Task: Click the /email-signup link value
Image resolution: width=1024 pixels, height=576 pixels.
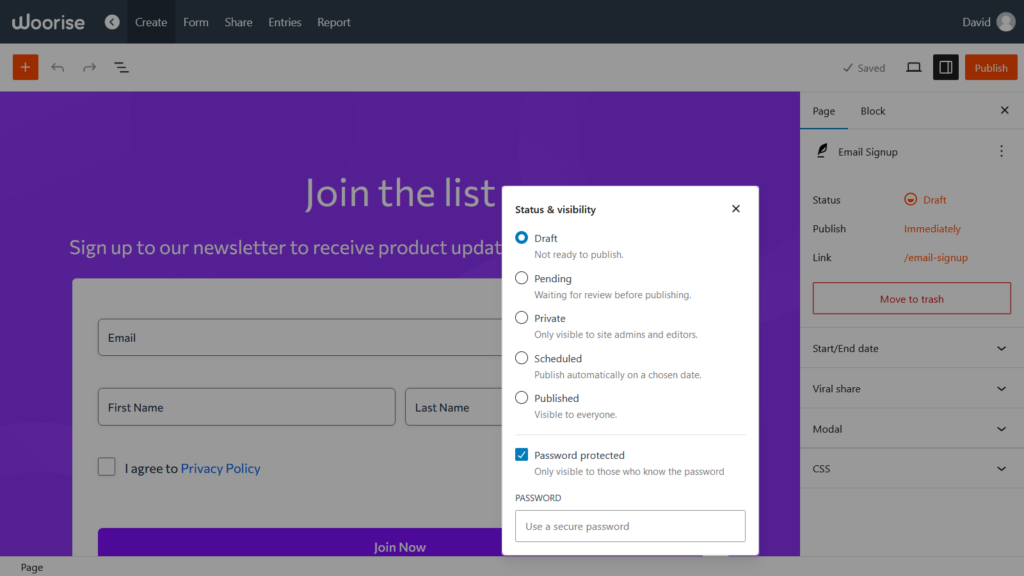Action: pyautogui.click(x=935, y=257)
